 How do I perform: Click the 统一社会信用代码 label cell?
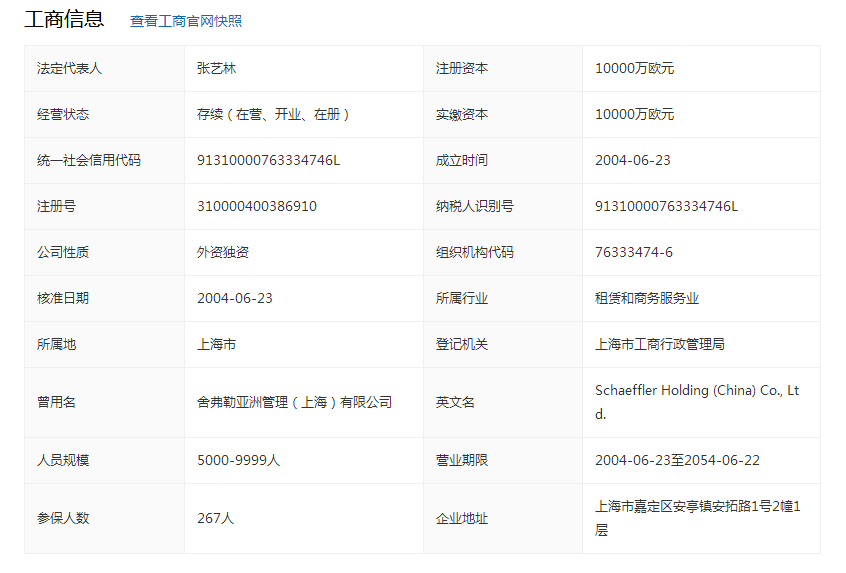click(104, 160)
